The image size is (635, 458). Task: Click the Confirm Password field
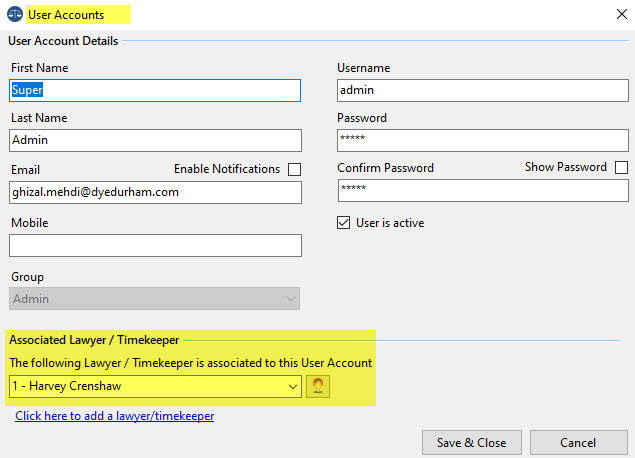point(483,190)
